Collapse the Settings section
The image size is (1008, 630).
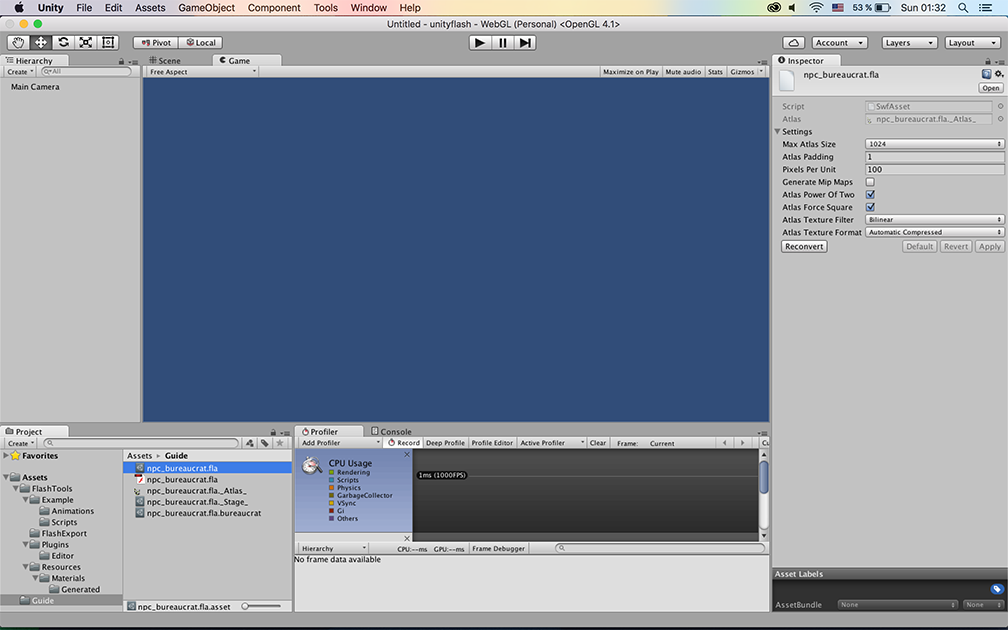click(778, 132)
